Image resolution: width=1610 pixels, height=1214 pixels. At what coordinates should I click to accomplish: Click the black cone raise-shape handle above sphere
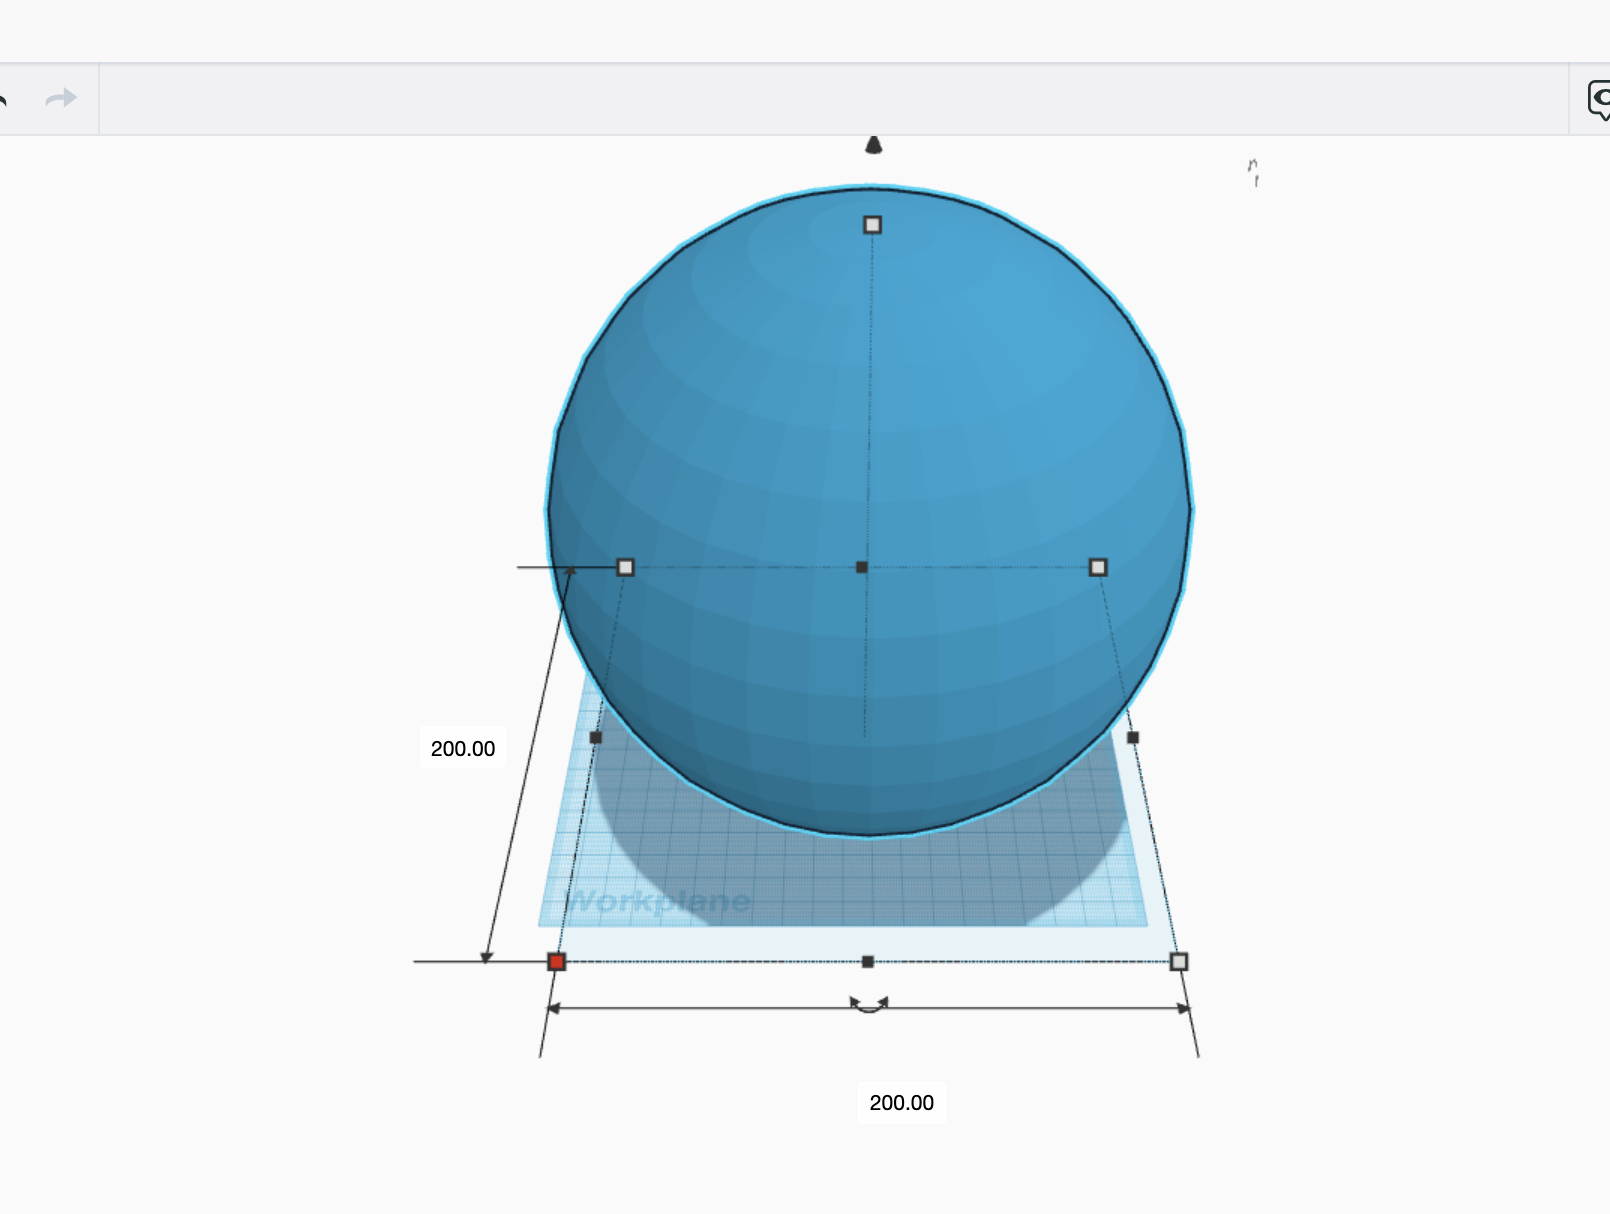click(x=875, y=146)
